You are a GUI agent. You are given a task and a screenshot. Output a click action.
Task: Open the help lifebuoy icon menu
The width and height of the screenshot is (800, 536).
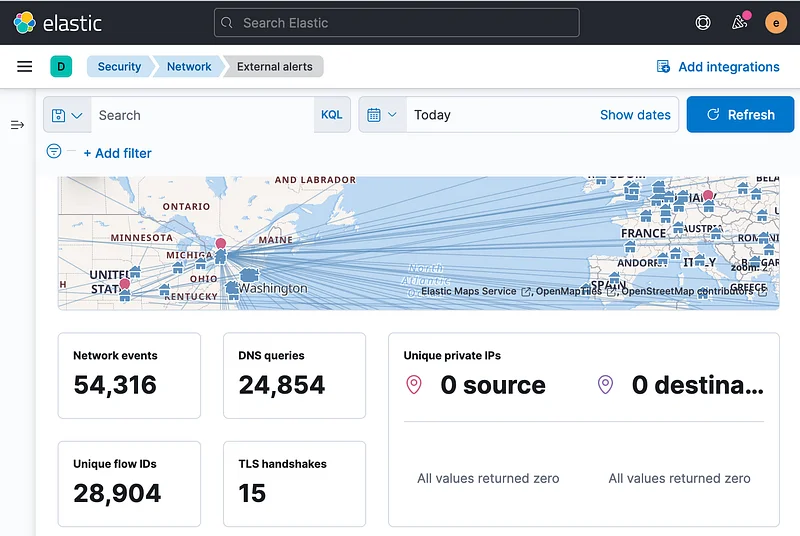[x=703, y=23]
